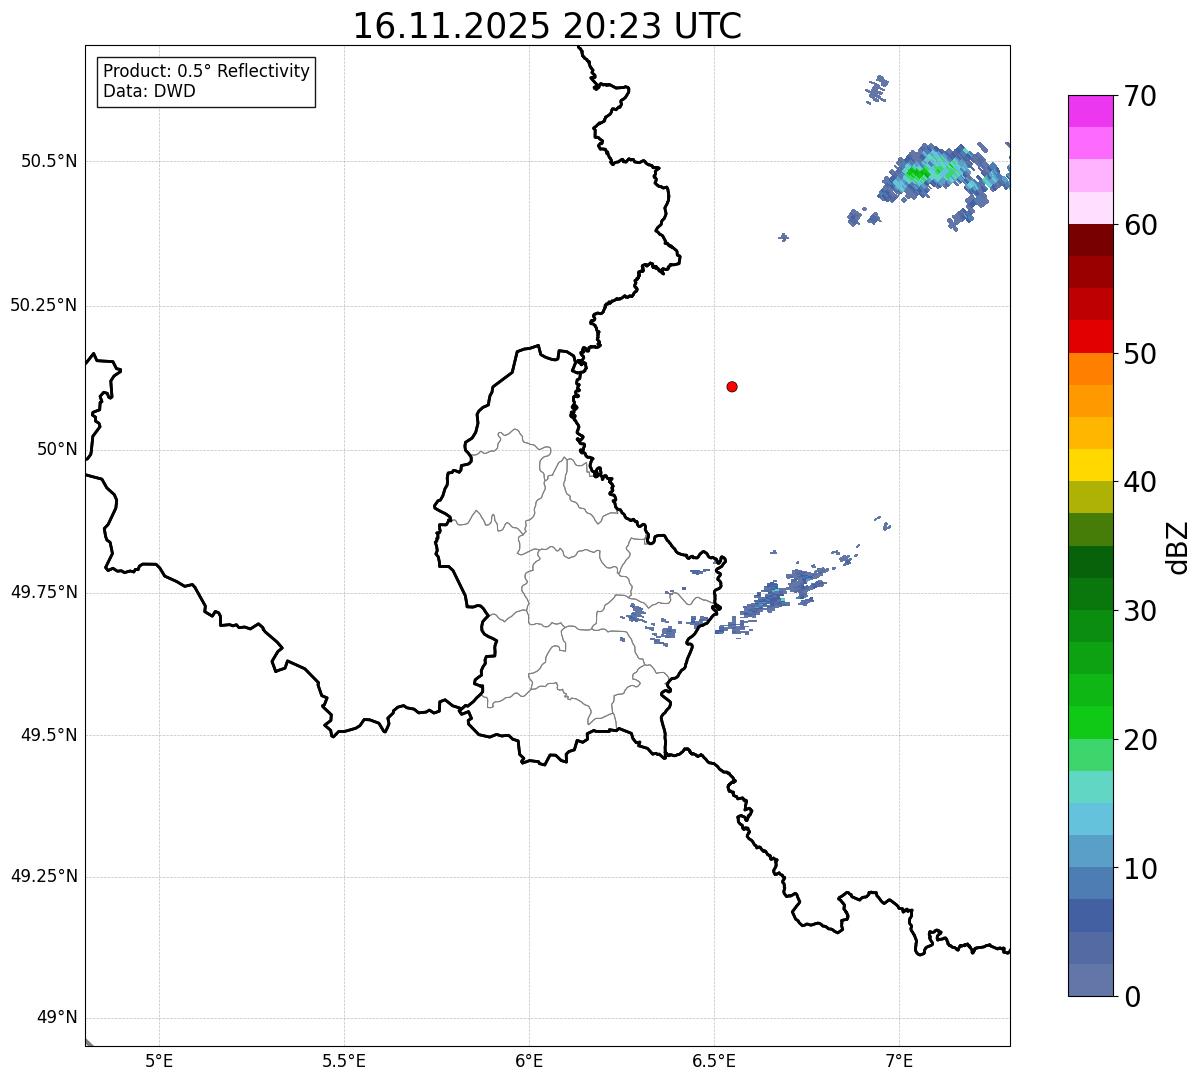1202x1081 pixels.
Task: Click the longitude label 6.5°E
Action: click(x=714, y=1060)
